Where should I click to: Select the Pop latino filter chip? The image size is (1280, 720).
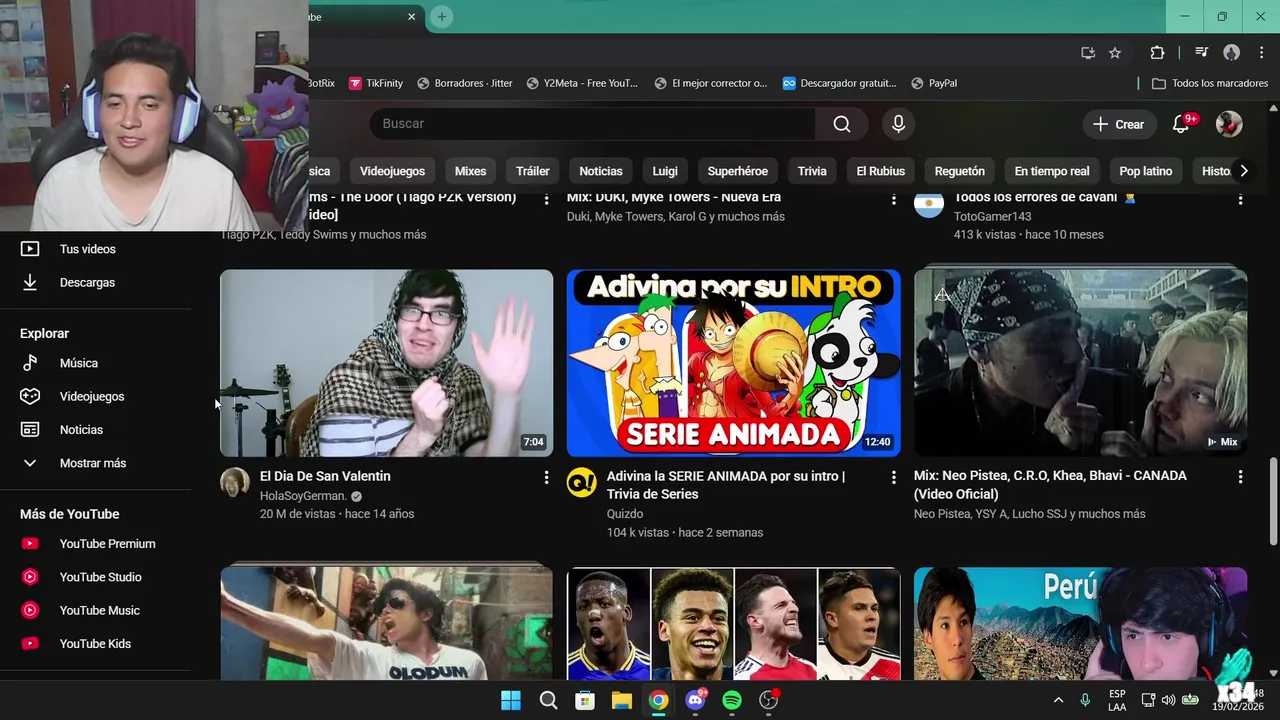(x=1146, y=171)
